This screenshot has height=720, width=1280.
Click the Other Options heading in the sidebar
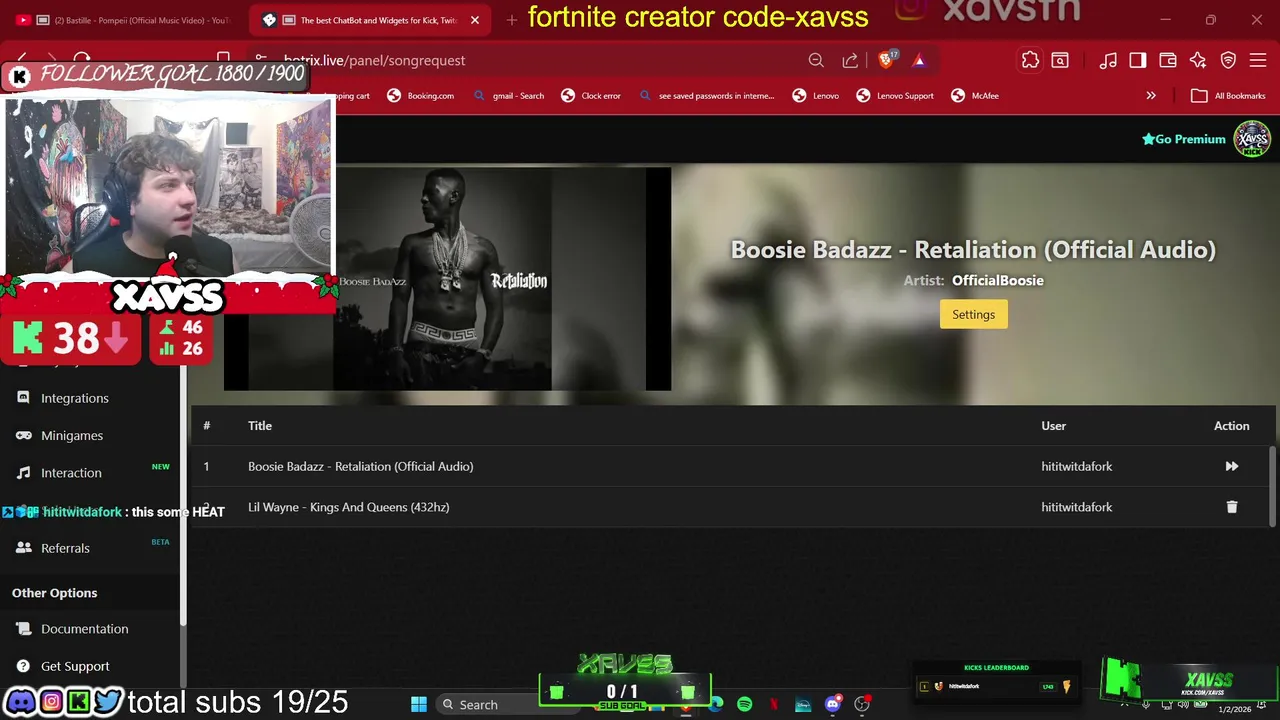(55, 593)
